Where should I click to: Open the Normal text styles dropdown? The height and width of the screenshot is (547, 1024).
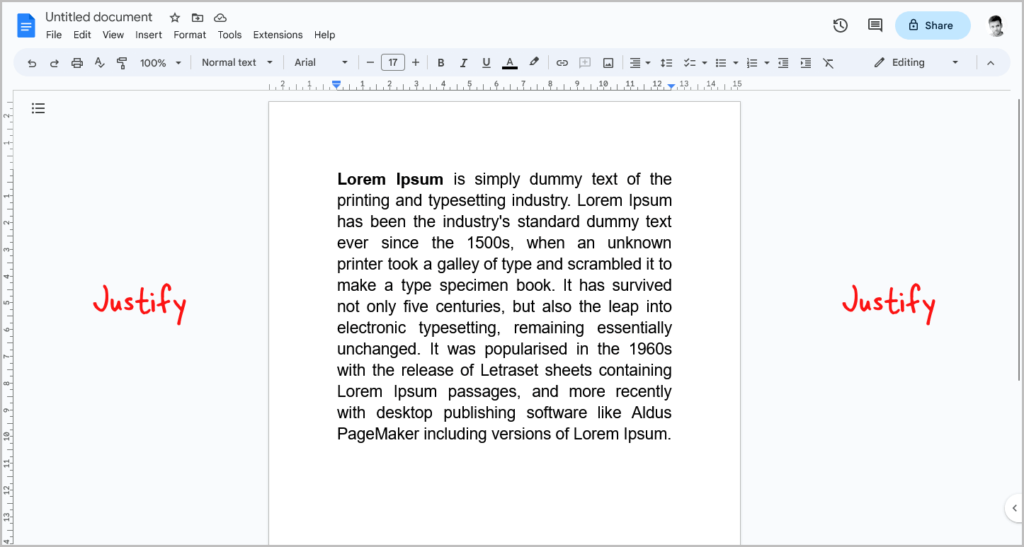[x=237, y=63]
